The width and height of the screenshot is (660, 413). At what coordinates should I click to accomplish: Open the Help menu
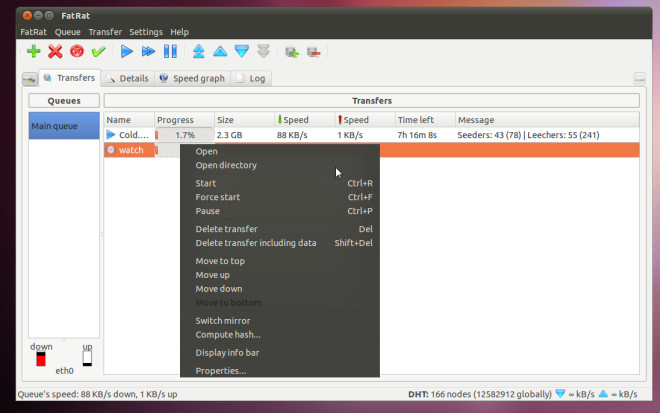point(179,32)
